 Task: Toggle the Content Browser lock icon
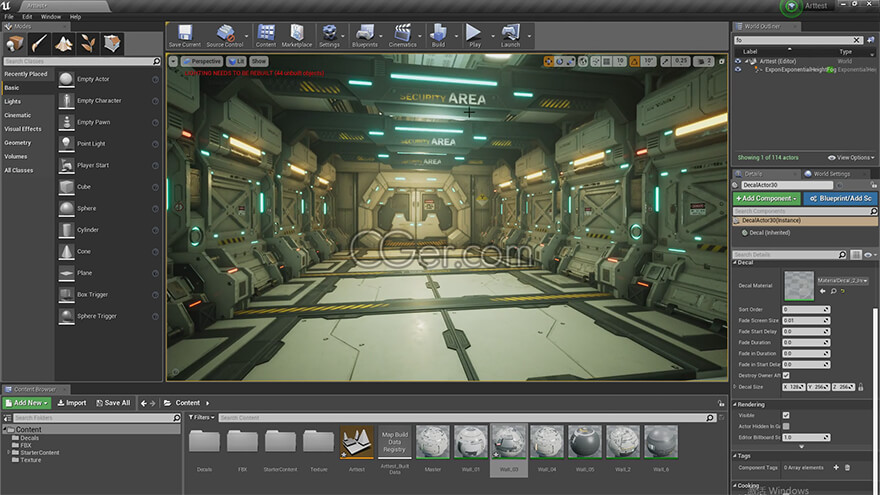721,403
